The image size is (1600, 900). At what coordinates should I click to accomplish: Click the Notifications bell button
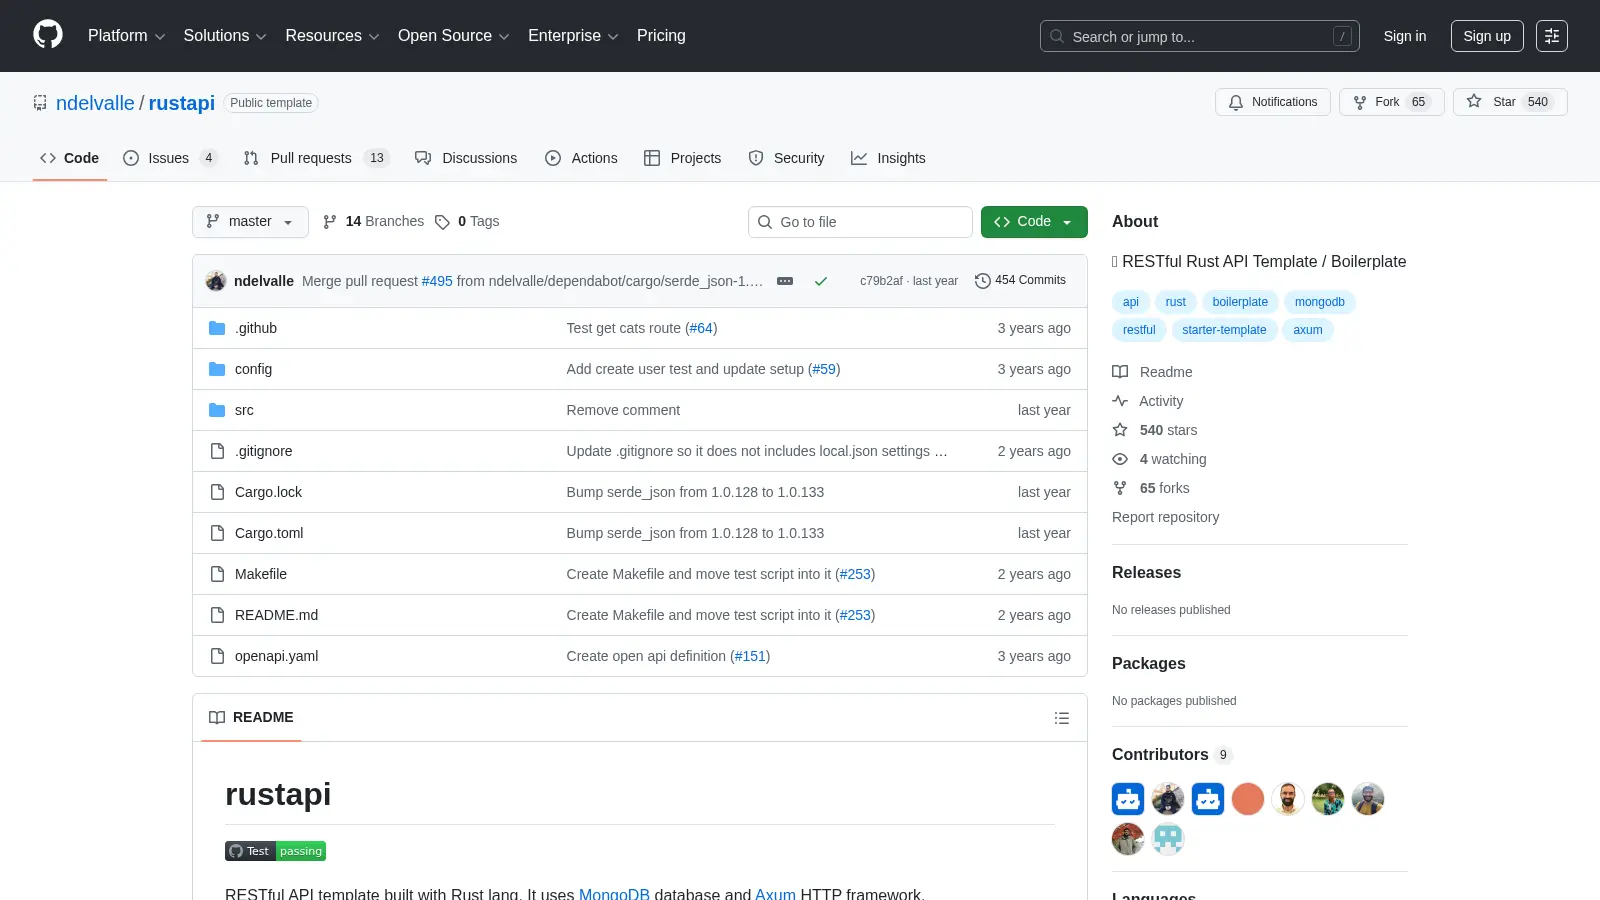tap(1273, 102)
